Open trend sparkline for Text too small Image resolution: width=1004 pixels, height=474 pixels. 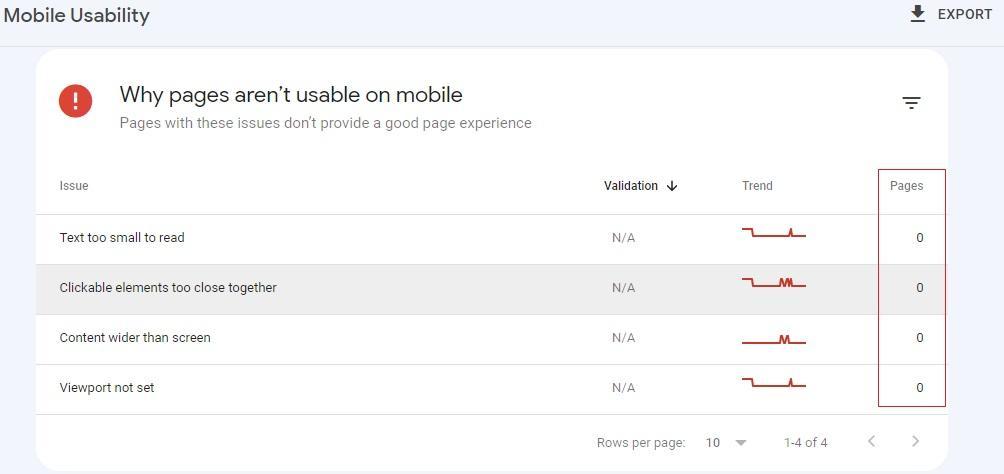click(x=773, y=233)
